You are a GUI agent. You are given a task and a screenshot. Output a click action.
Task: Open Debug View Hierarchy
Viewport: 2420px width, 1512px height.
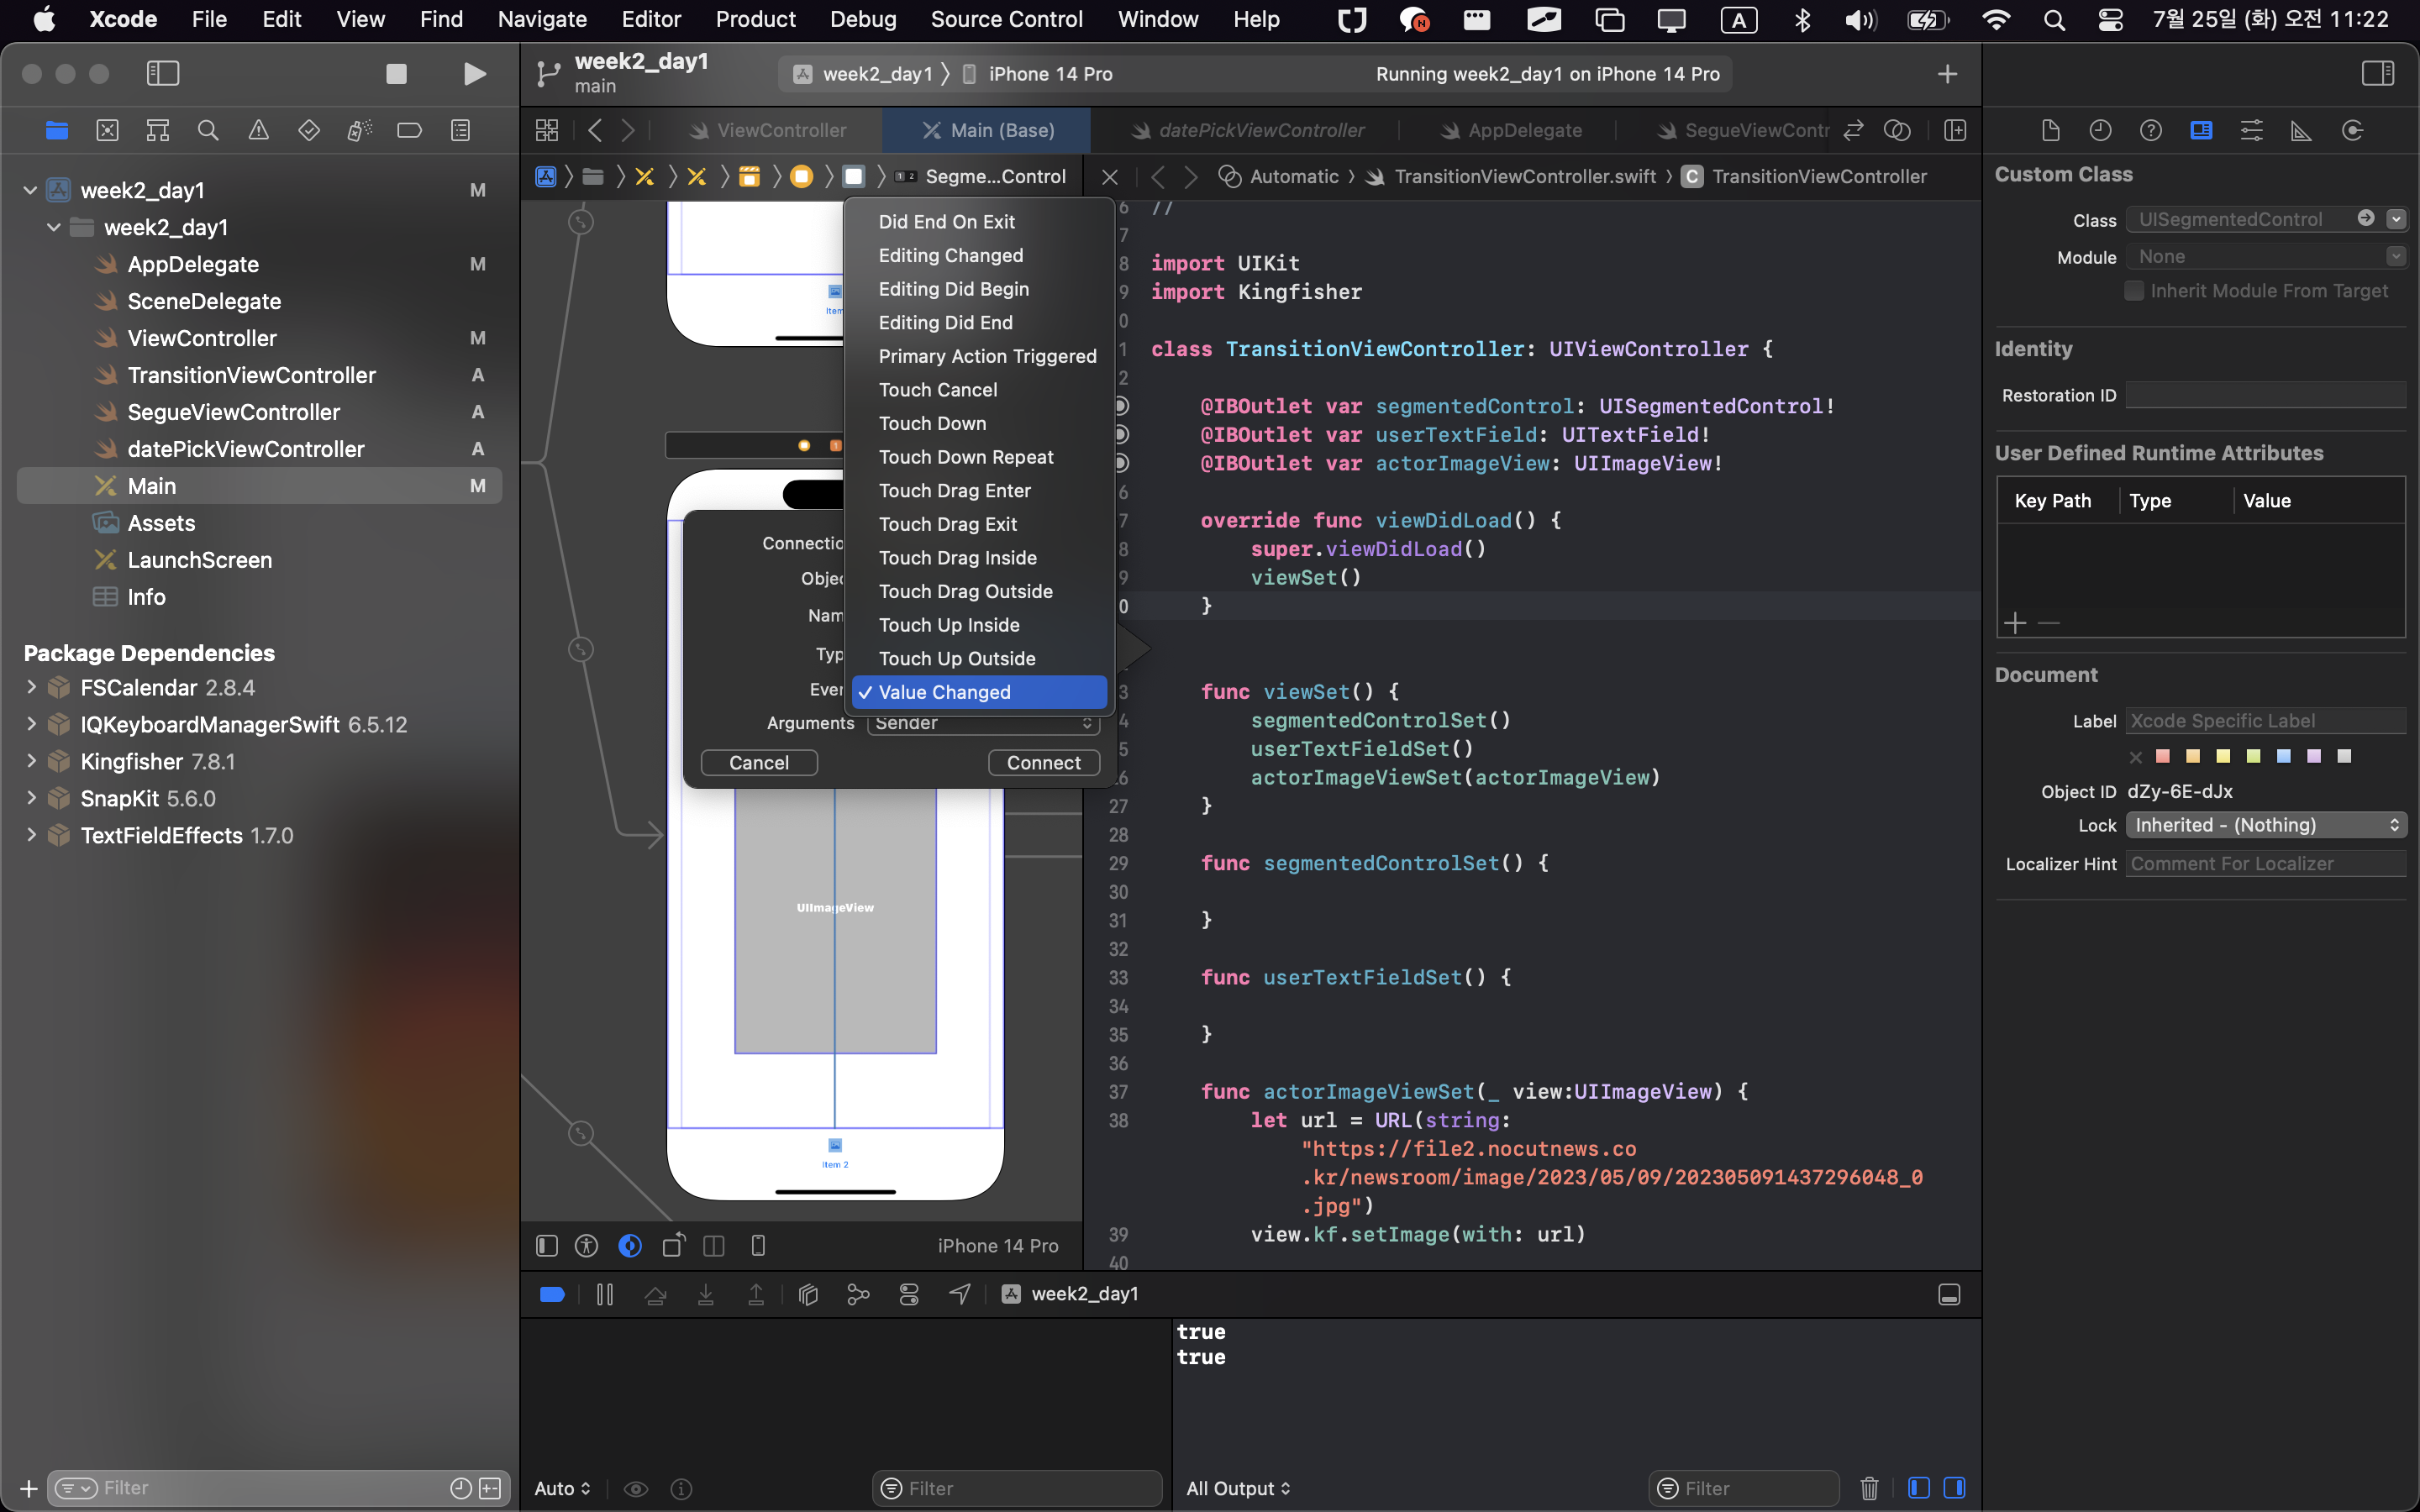808,1294
